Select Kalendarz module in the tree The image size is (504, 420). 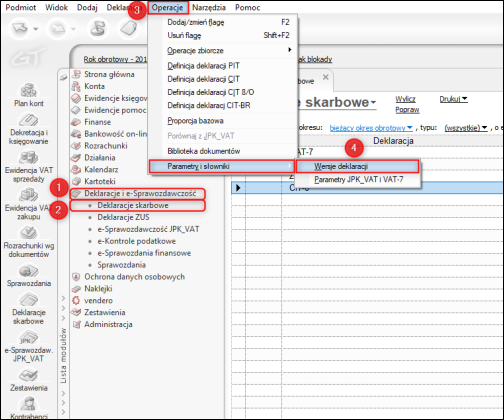point(101,170)
